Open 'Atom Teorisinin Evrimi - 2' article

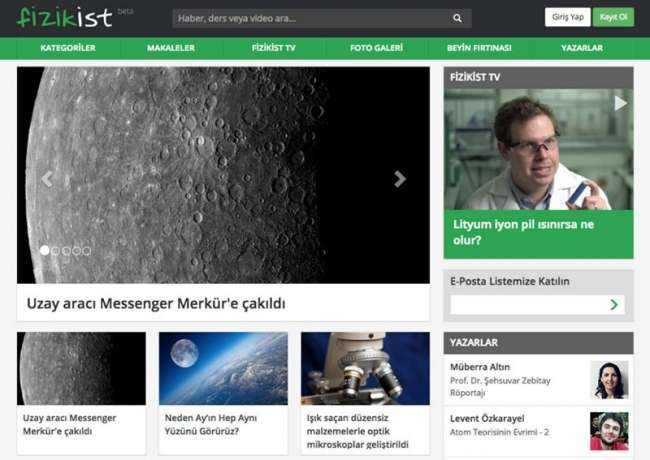coord(500,432)
